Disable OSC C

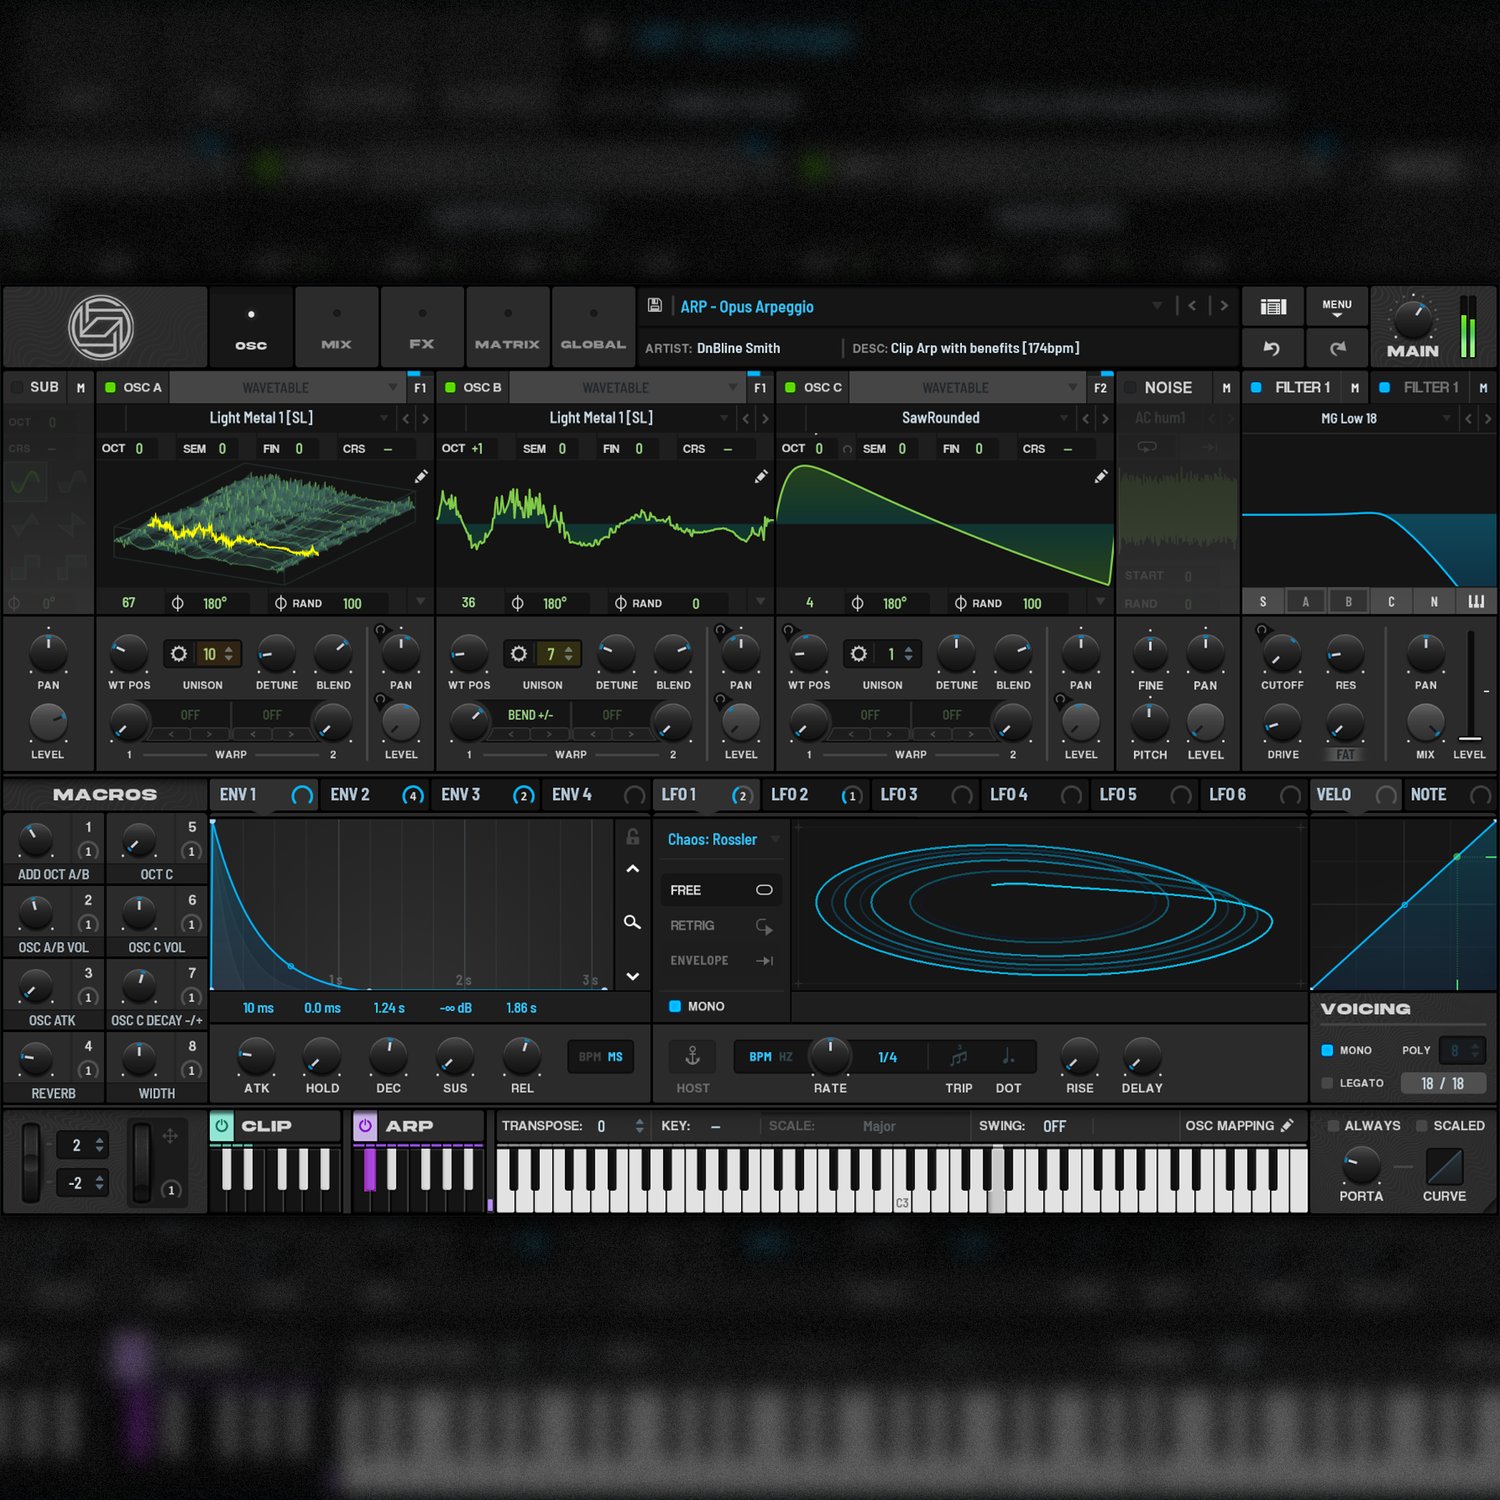[x=790, y=387]
